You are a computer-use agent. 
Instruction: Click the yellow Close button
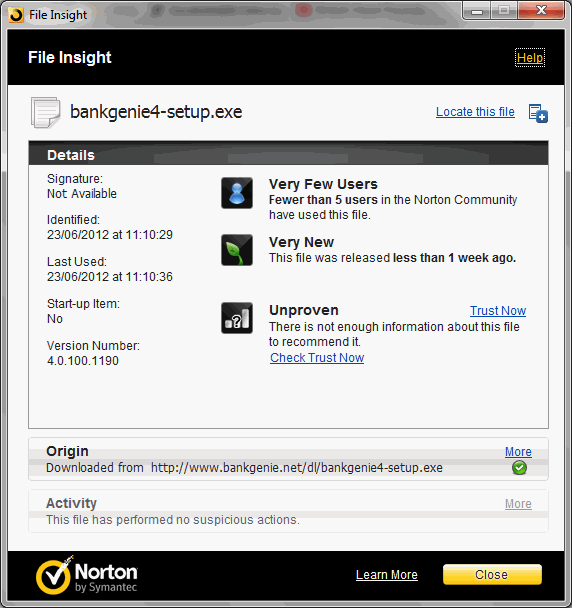tap(492, 574)
